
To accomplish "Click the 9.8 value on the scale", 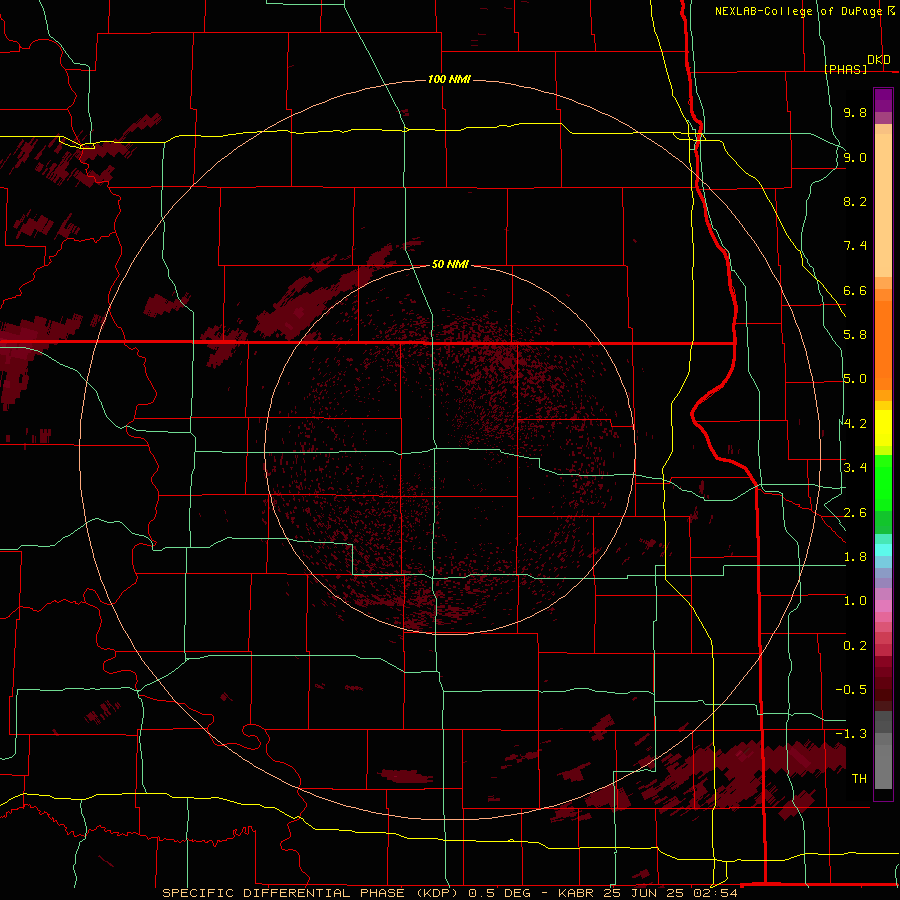I will point(855,112).
